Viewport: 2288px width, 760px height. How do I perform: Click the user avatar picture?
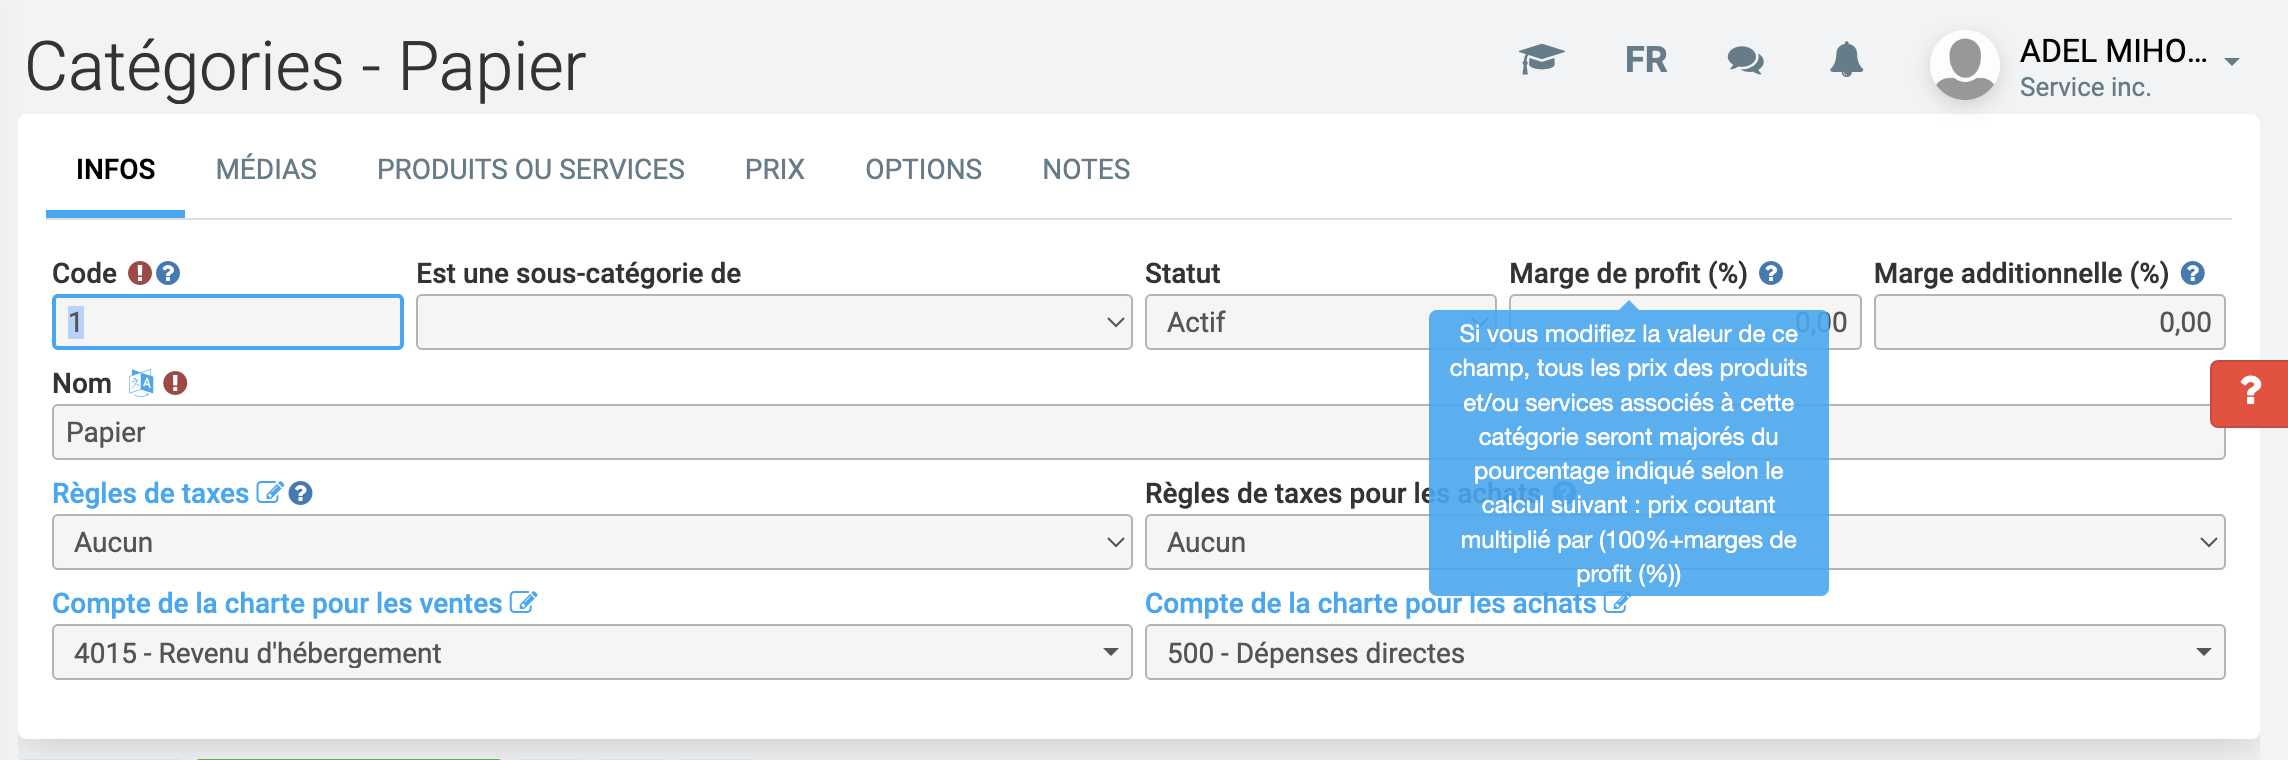point(1964,64)
